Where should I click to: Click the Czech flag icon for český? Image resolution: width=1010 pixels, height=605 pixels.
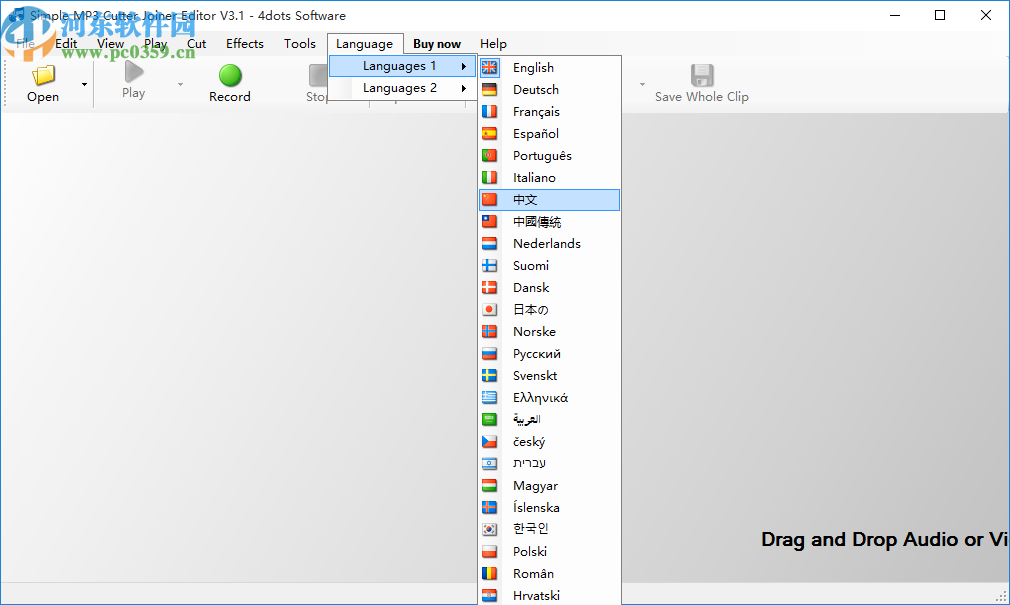click(x=490, y=441)
